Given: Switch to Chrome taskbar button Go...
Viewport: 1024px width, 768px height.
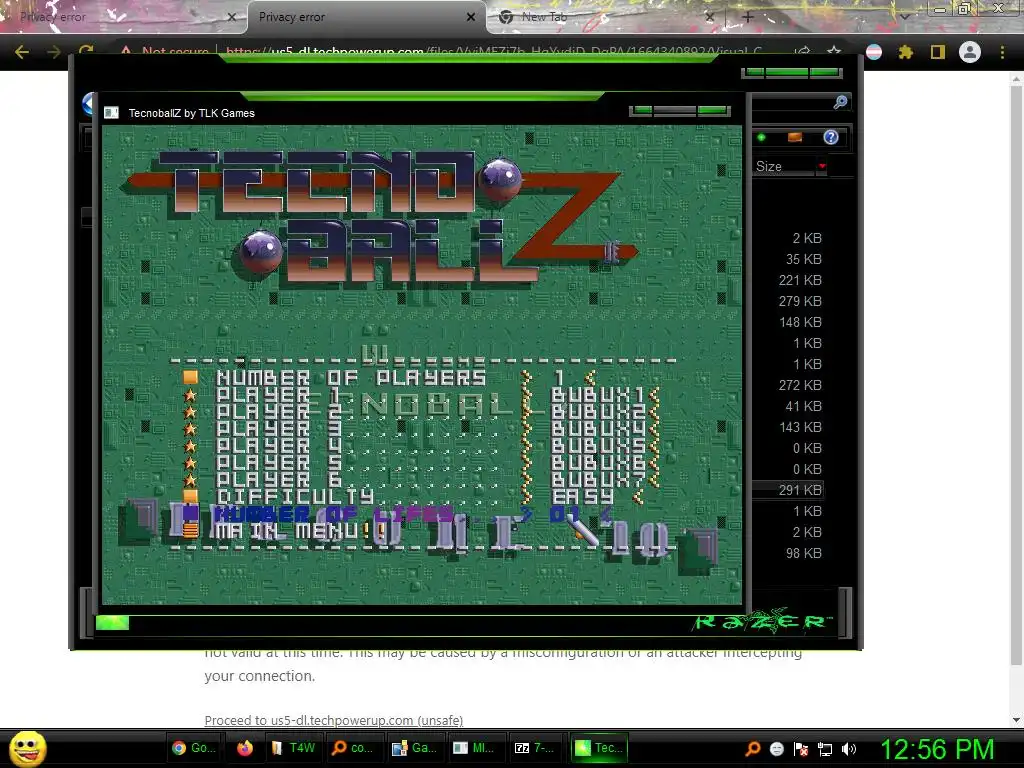Looking at the screenshot, I should pos(194,748).
